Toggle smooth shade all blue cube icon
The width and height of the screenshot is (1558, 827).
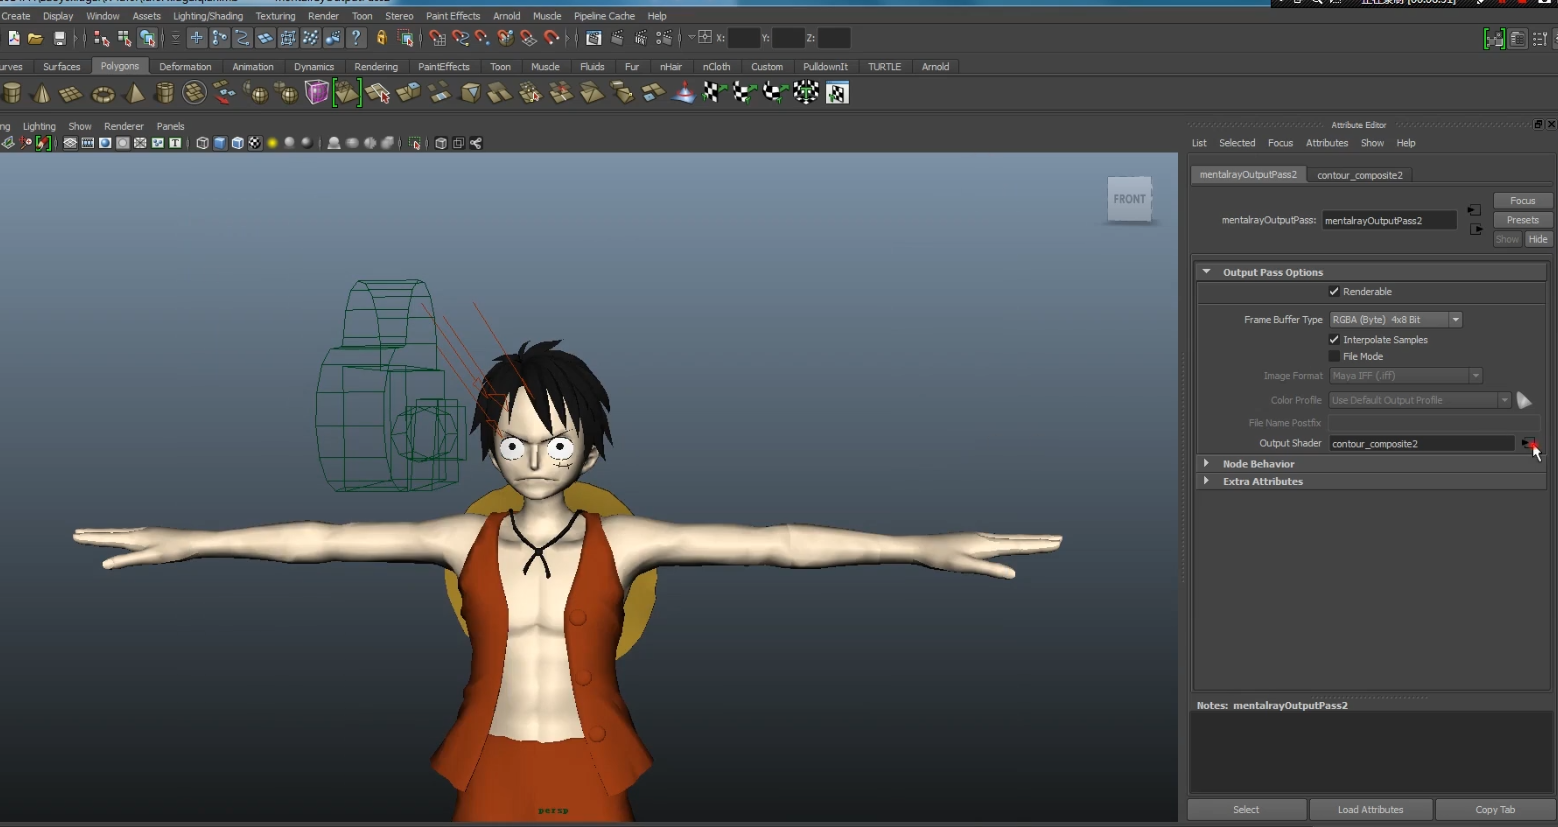(x=220, y=143)
